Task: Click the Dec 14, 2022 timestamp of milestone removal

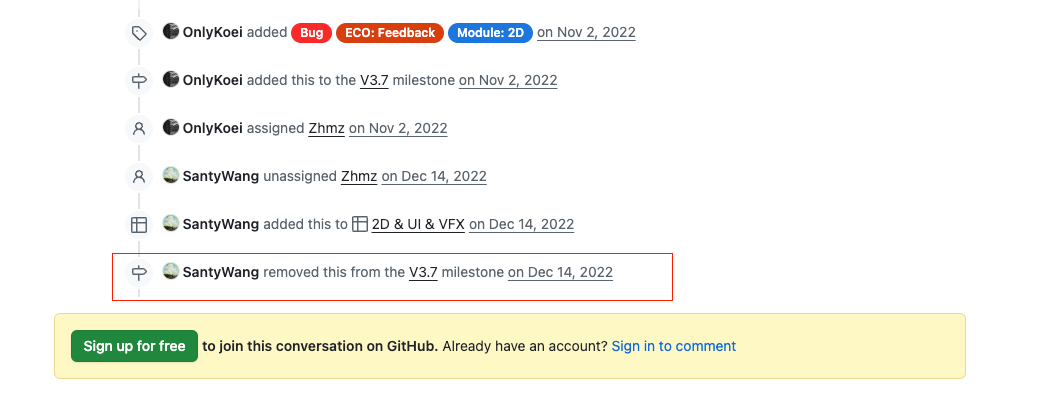Action: pyautogui.click(x=560, y=272)
